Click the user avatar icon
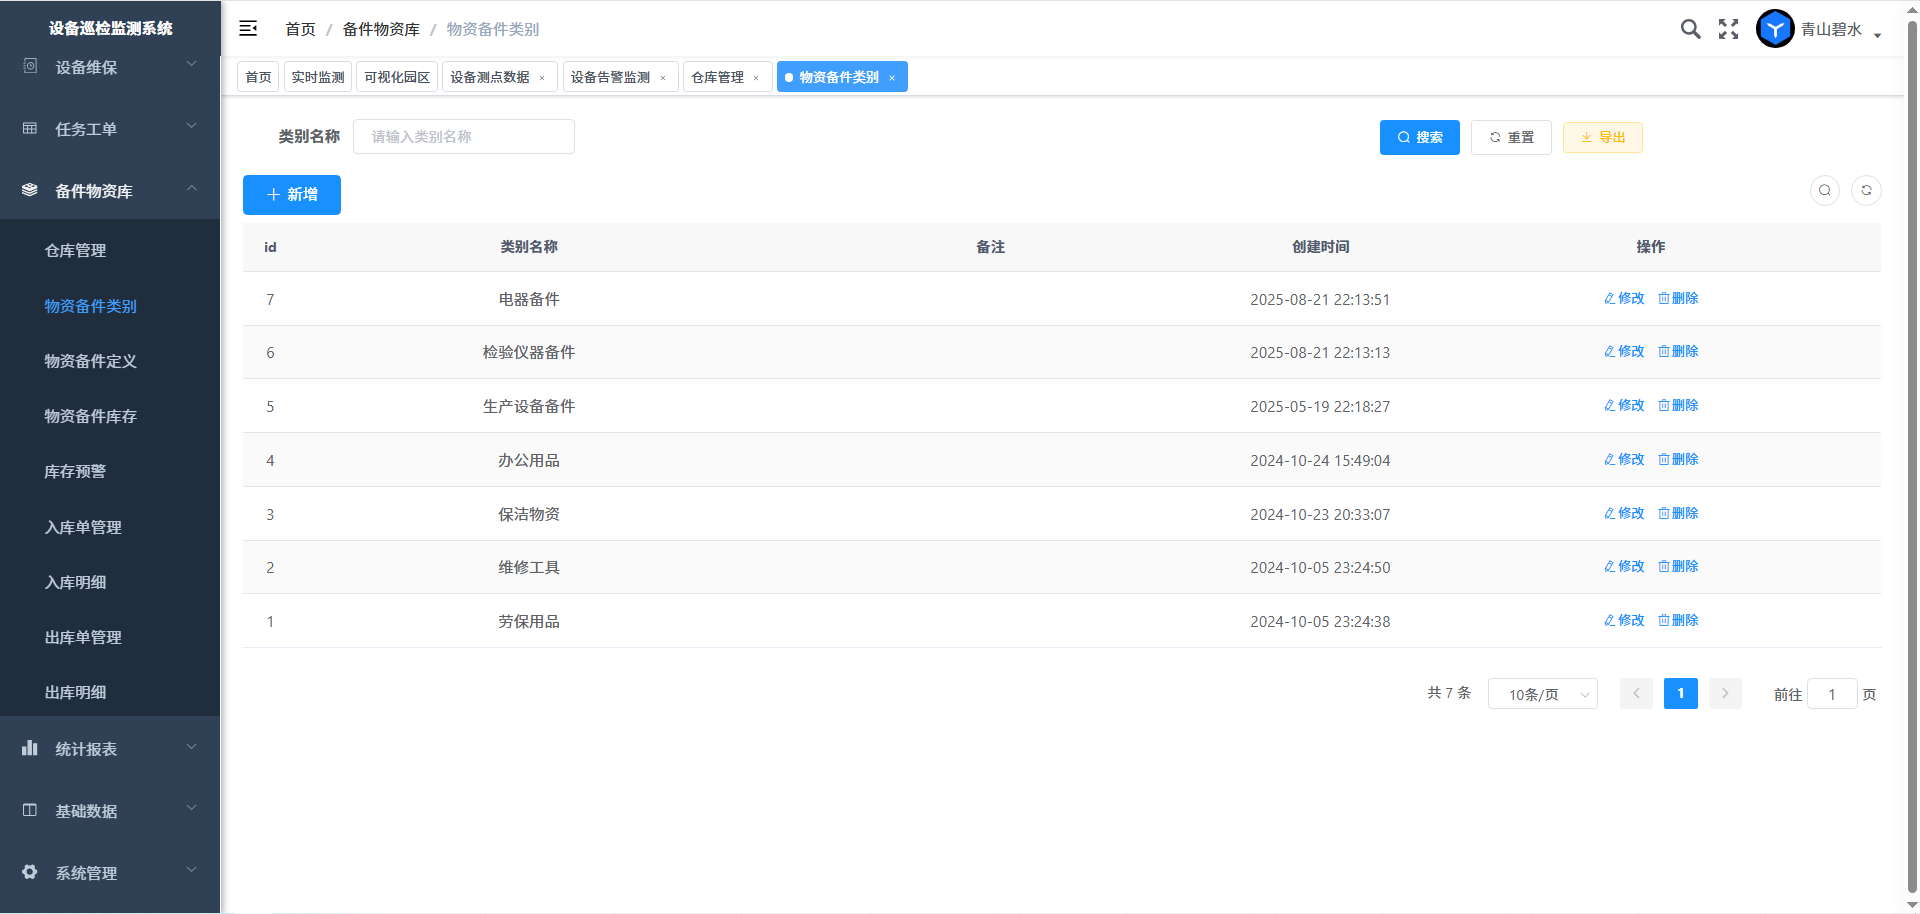 point(1775,29)
